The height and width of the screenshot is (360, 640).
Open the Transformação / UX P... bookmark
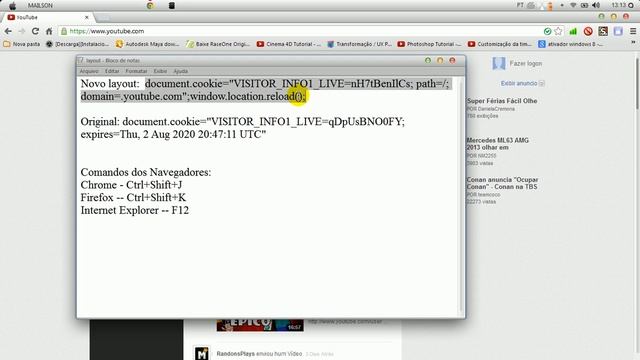coord(360,44)
